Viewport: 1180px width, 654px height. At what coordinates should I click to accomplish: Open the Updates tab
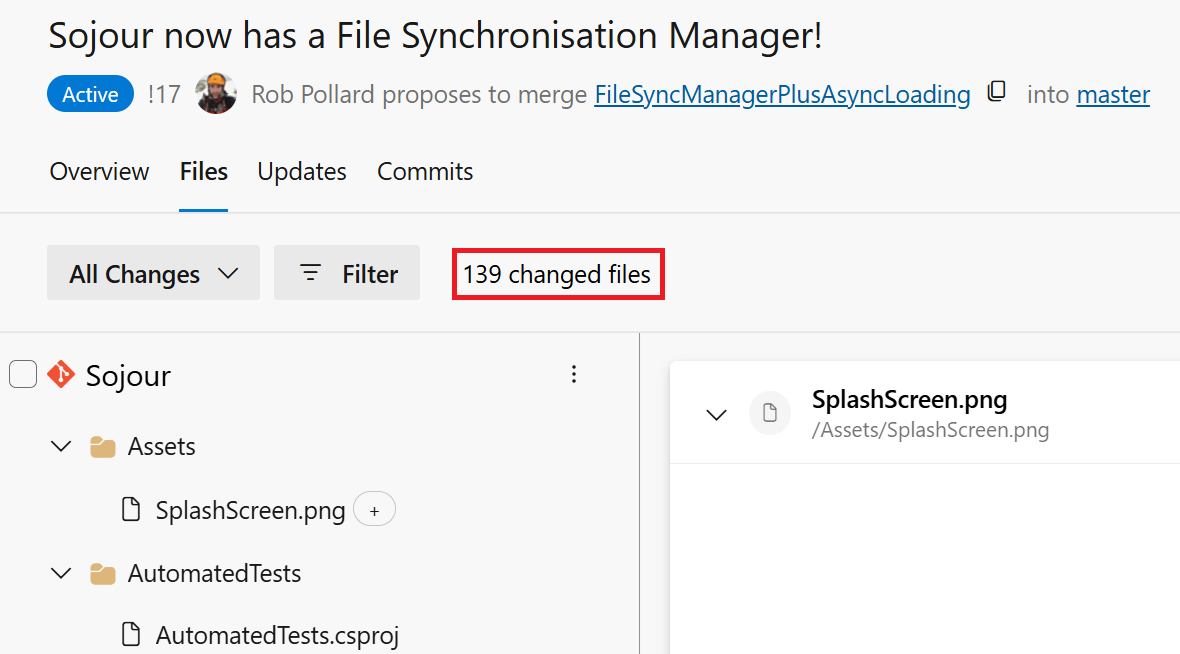point(302,172)
